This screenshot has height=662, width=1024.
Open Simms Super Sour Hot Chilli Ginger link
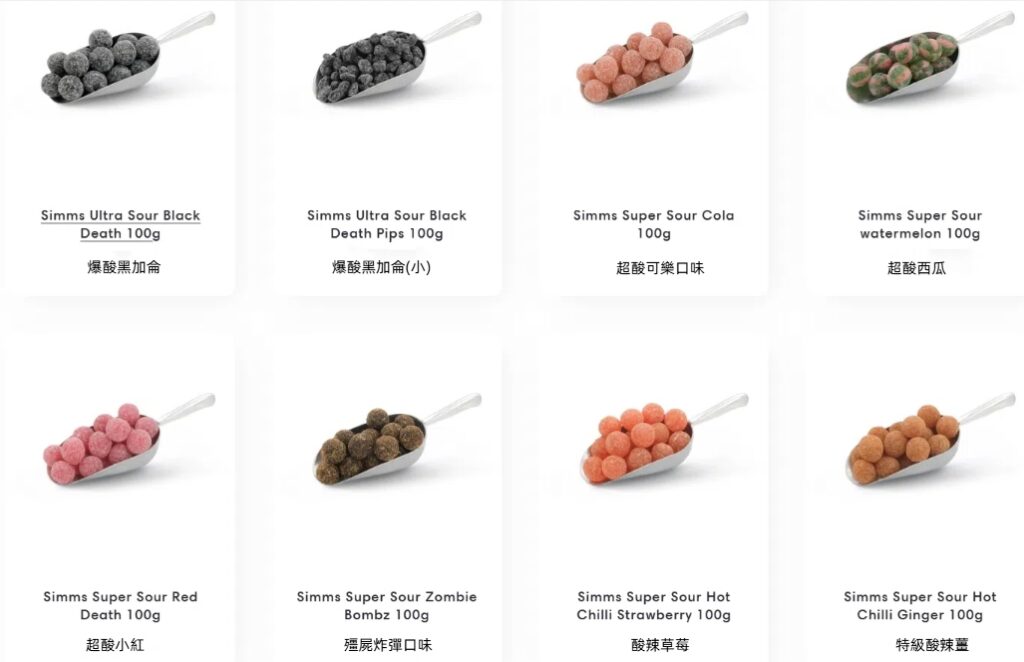pos(920,605)
